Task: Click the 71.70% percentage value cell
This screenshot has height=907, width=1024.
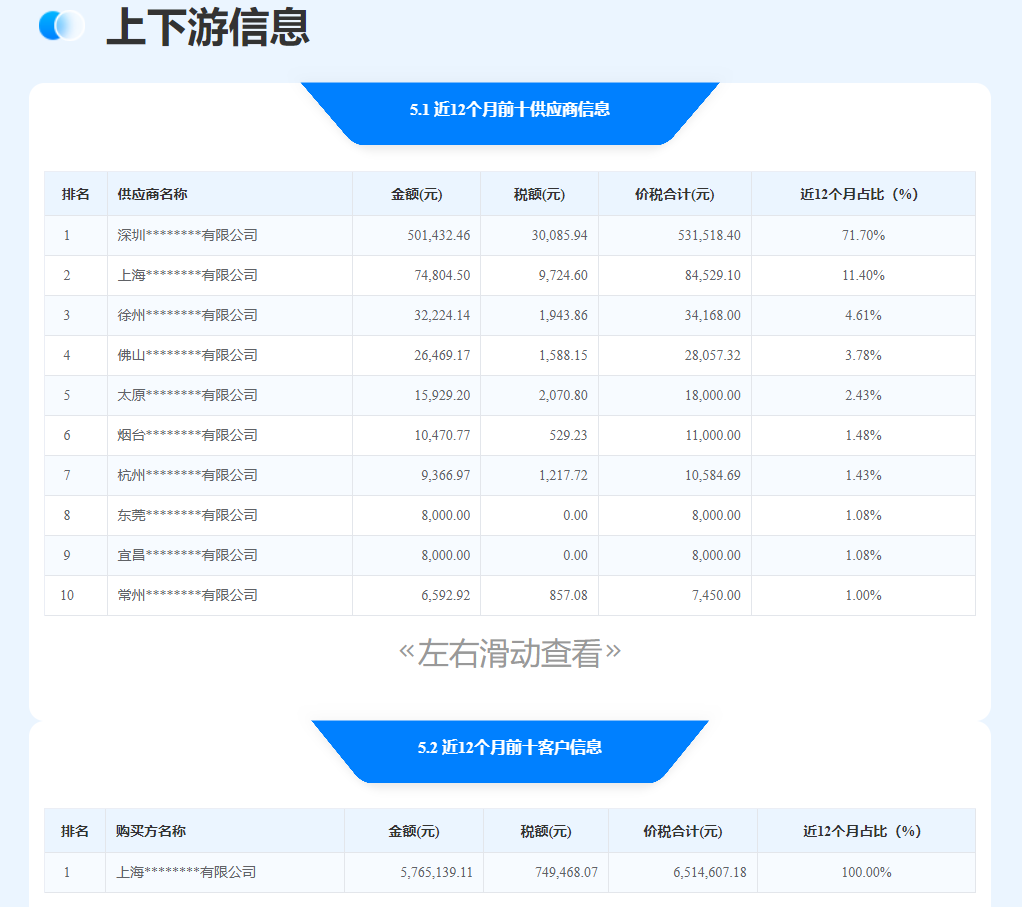Action: tap(862, 235)
